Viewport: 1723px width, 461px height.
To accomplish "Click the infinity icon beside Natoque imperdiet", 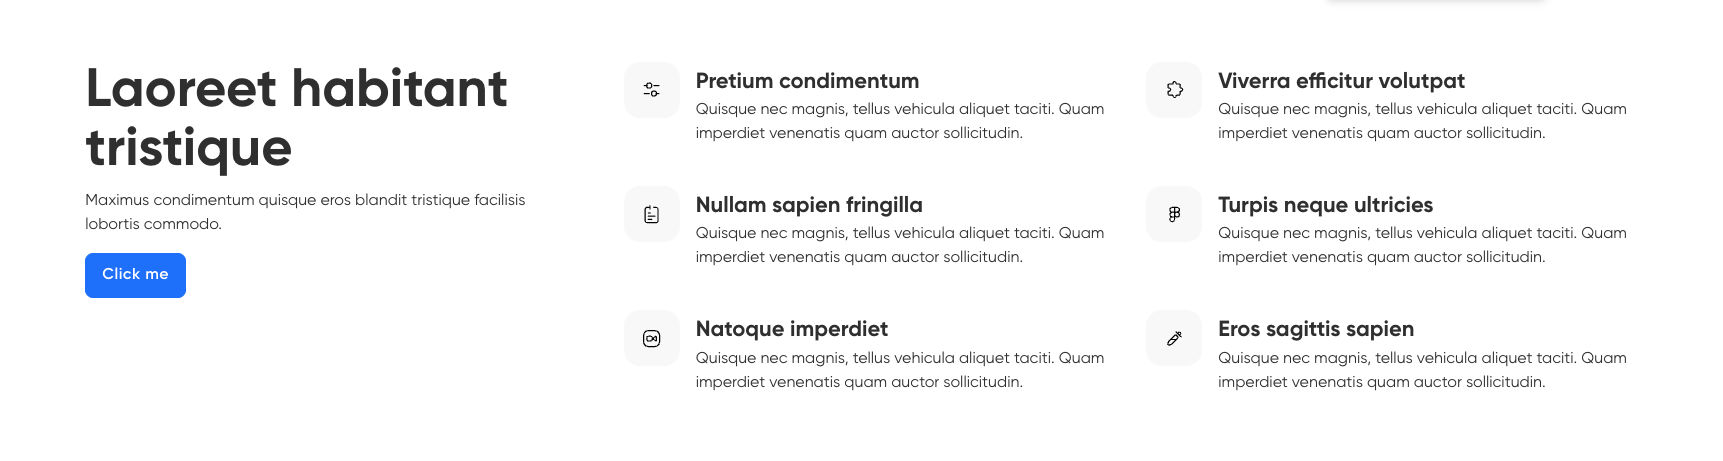I will 652,338.
